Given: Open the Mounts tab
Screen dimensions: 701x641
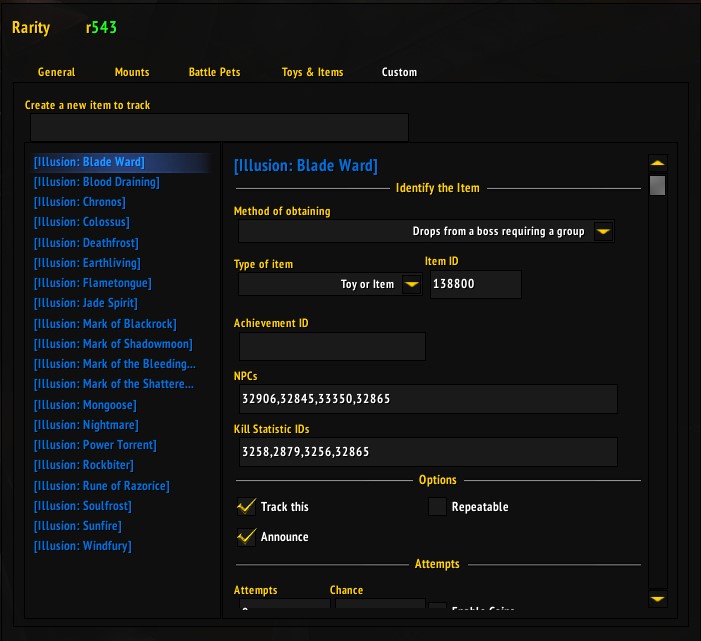Looking at the screenshot, I should (132, 72).
